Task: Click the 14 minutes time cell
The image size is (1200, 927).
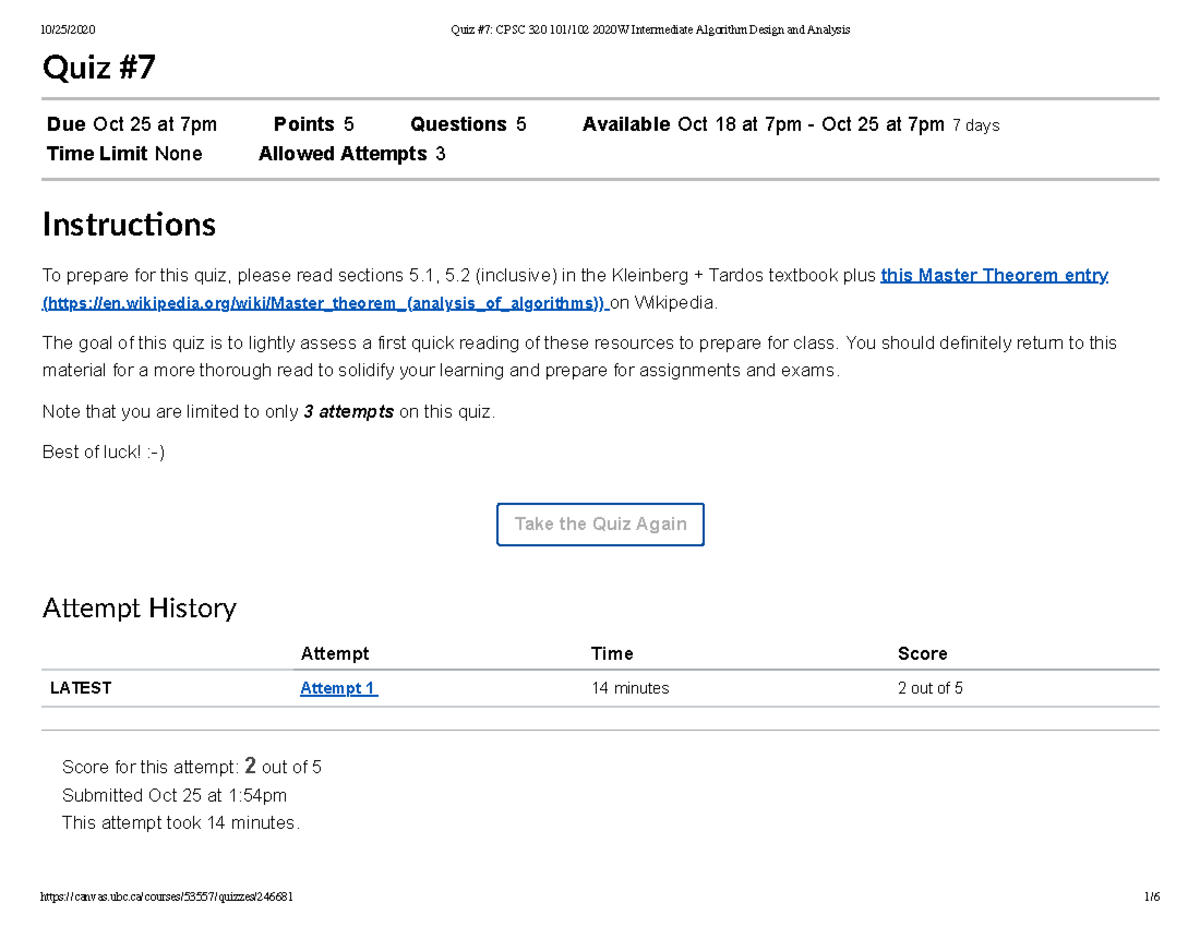Action: 630,688
